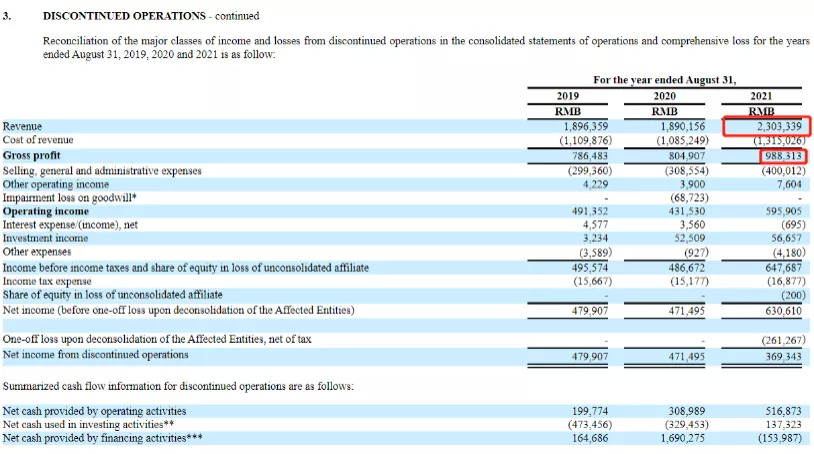Select the 2019 cost of revenue (1,109,876)
Viewport: 814px width, 454px height.
point(586,140)
